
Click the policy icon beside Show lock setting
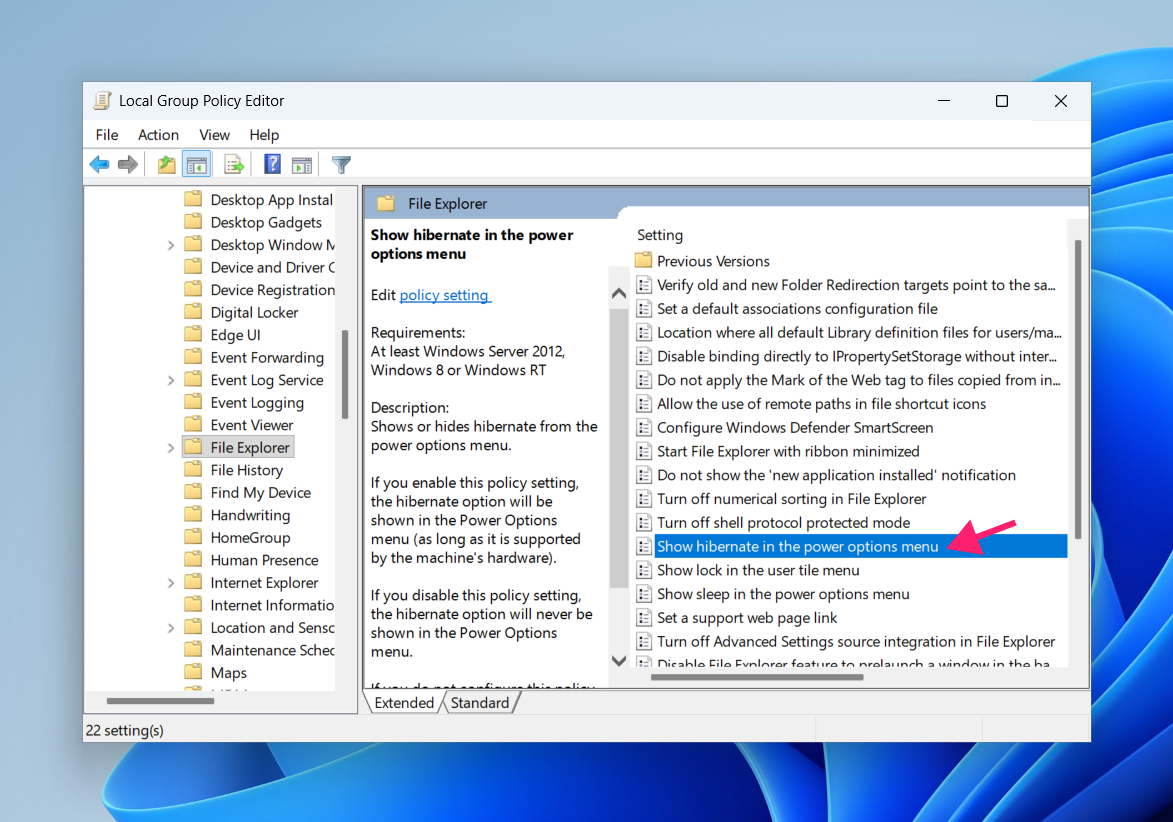tap(643, 570)
